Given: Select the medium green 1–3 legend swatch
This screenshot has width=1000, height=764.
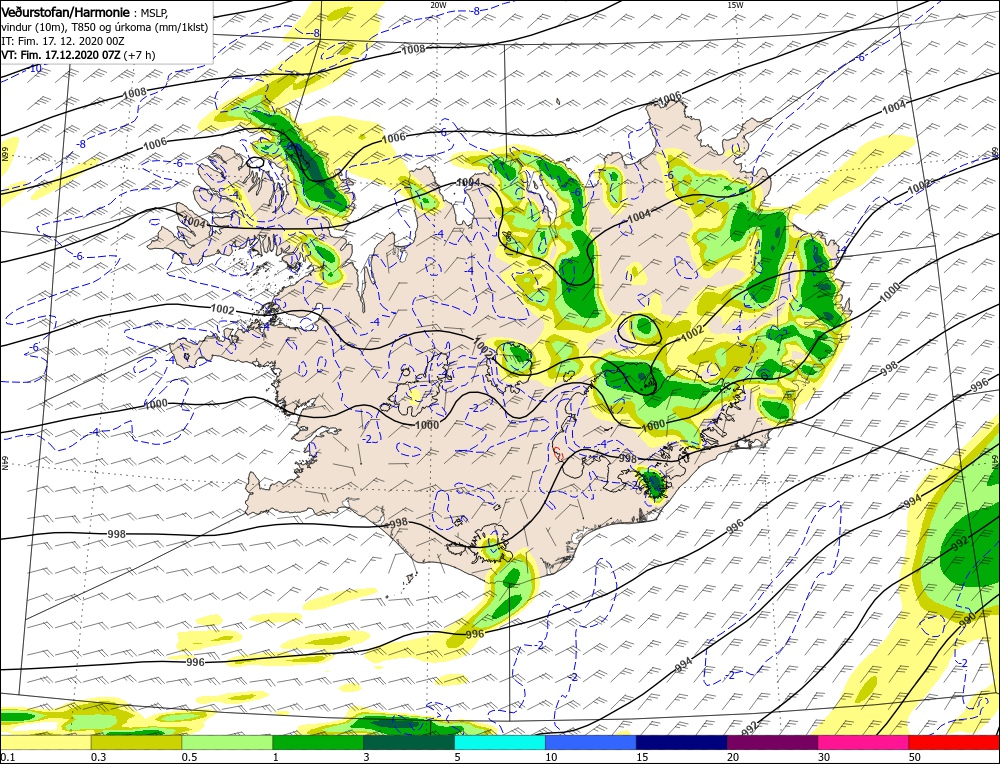Looking at the screenshot, I should pos(318,742).
